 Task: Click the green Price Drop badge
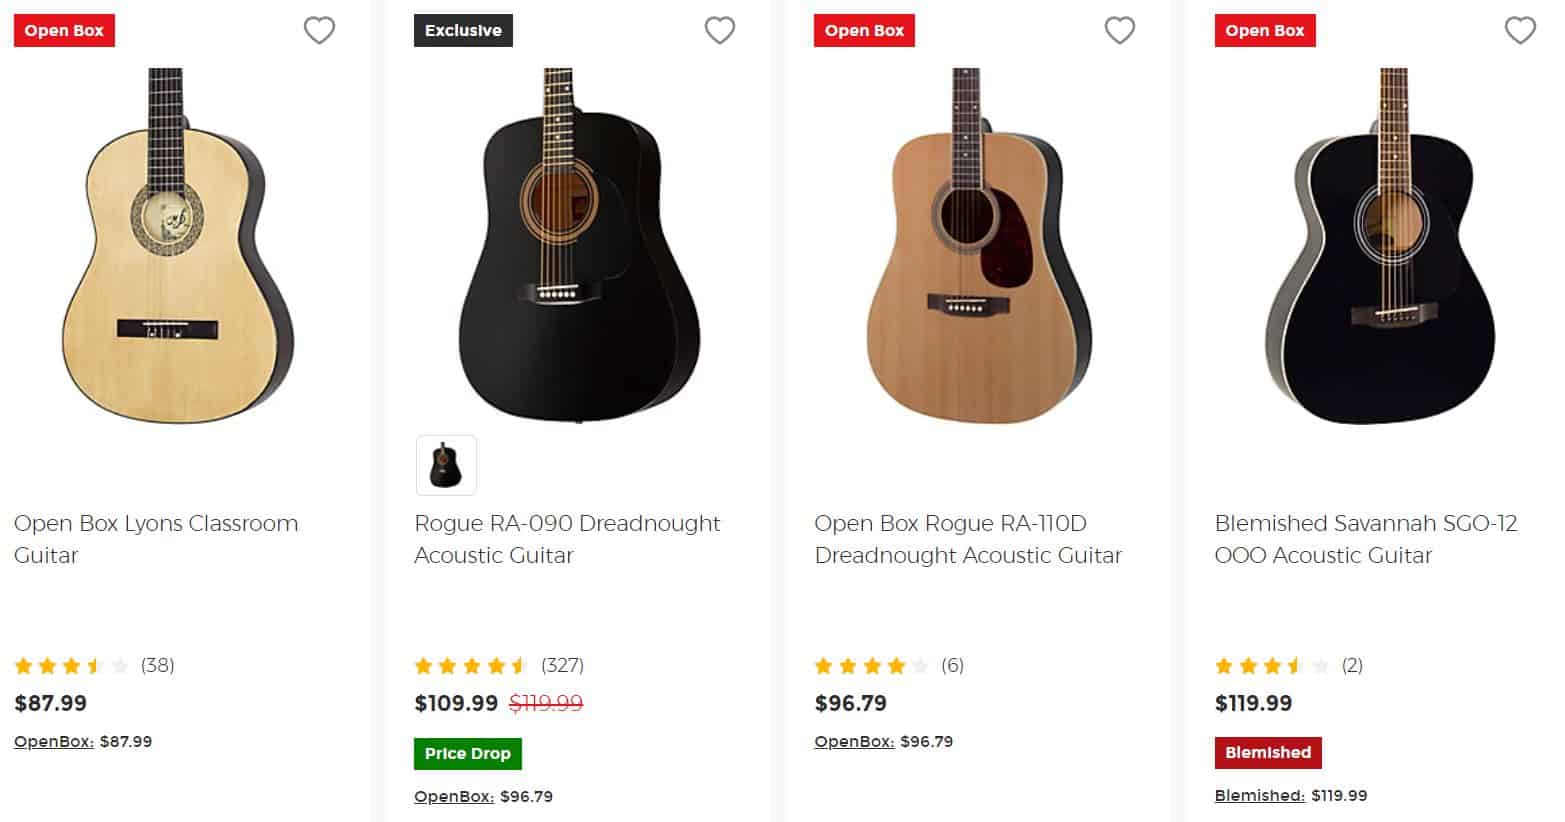click(x=467, y=753)
